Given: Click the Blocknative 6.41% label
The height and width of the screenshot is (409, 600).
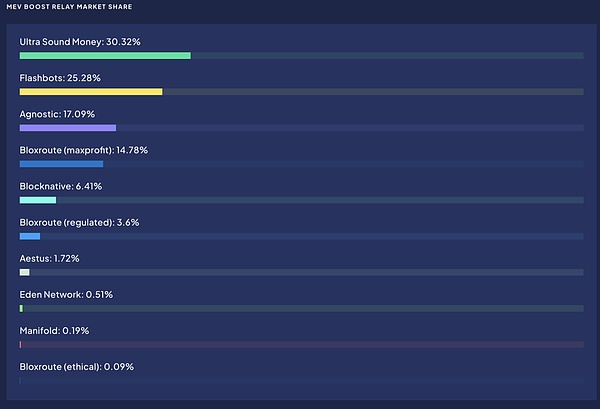Looking at the screenshot, I should 61,186.
